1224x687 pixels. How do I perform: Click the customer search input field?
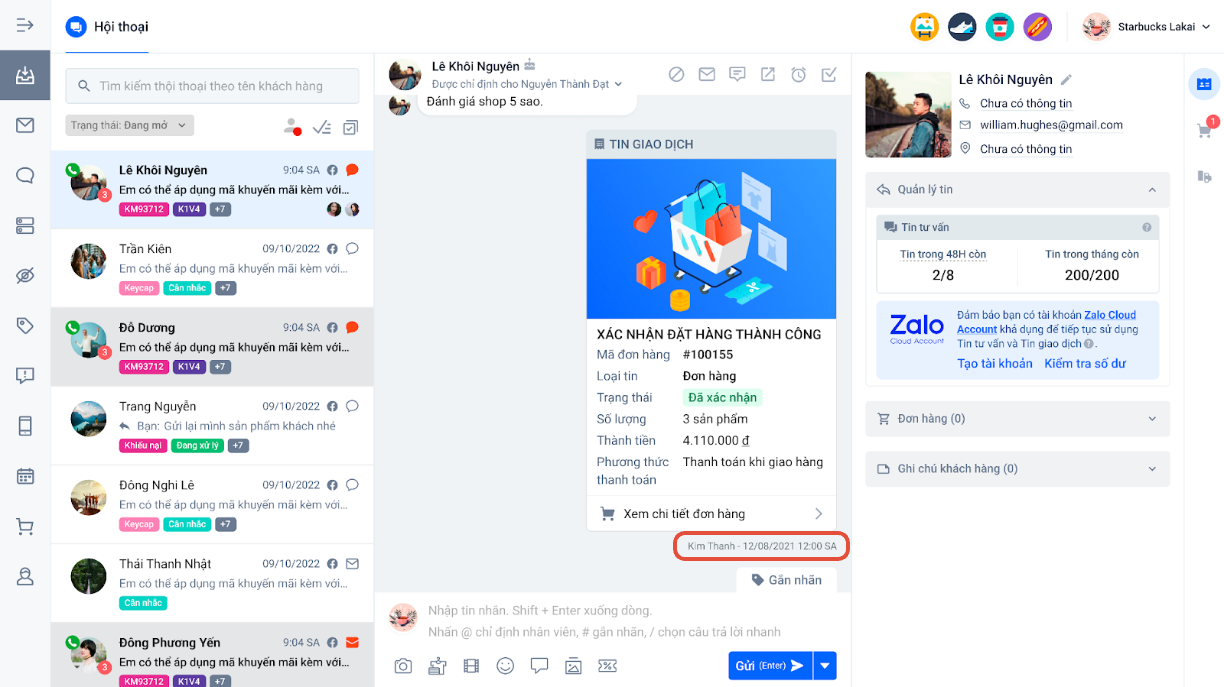coord(212,86)
